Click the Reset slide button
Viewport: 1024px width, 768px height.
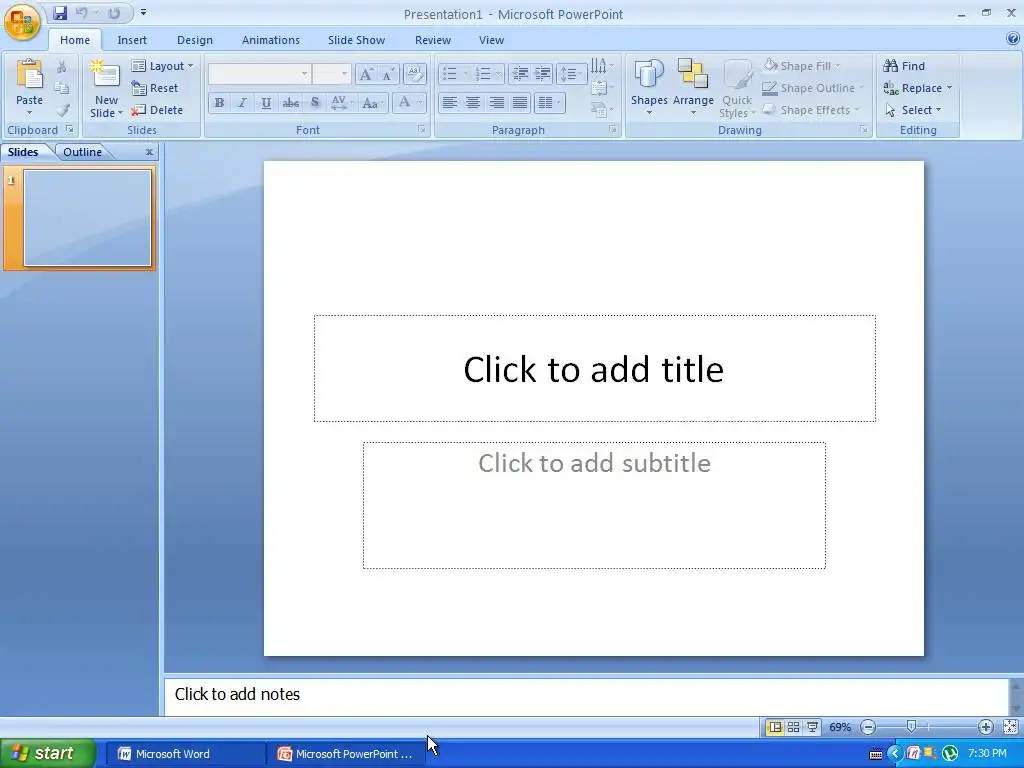(155, 88)
